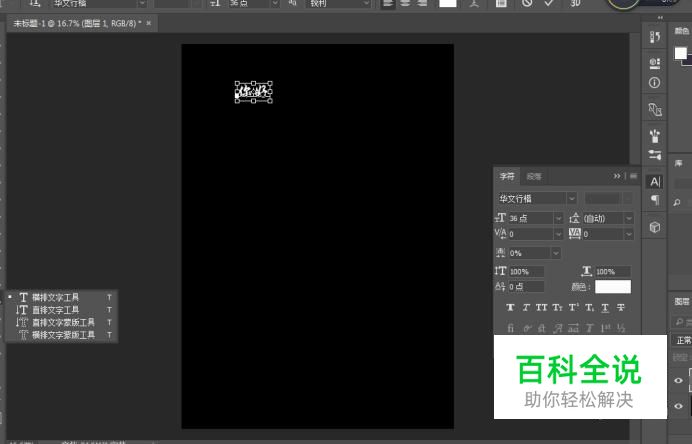Create warped text icon

(474, 4)
